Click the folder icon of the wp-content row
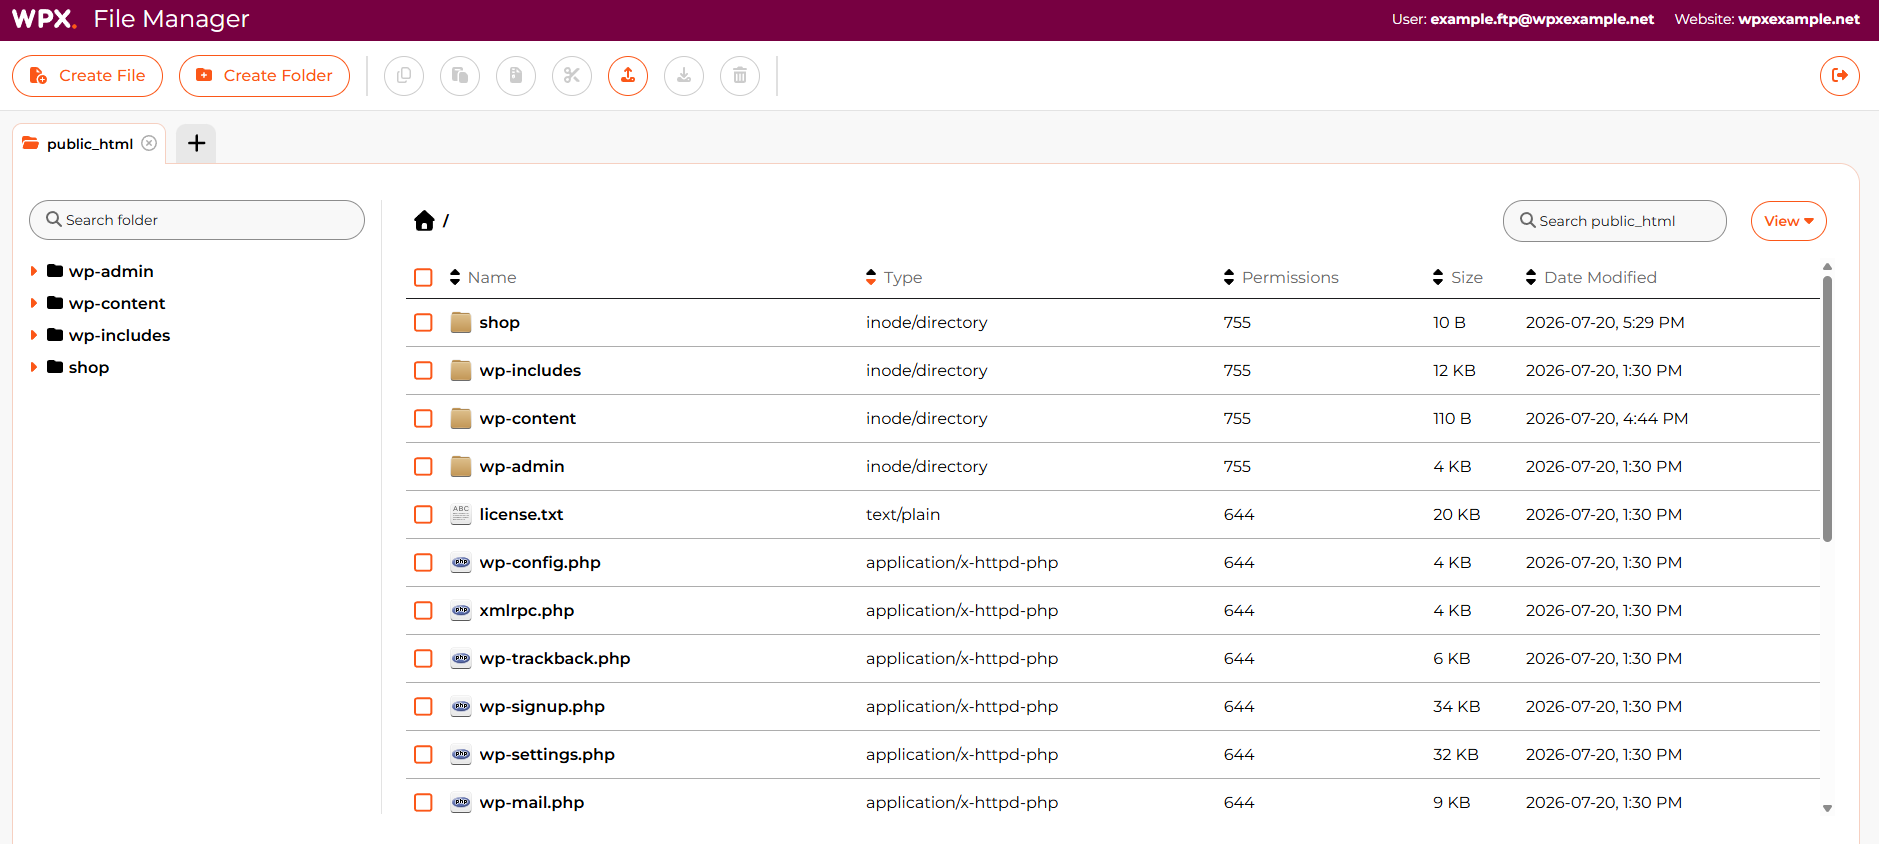The image size is (1879, 844). 461,418
